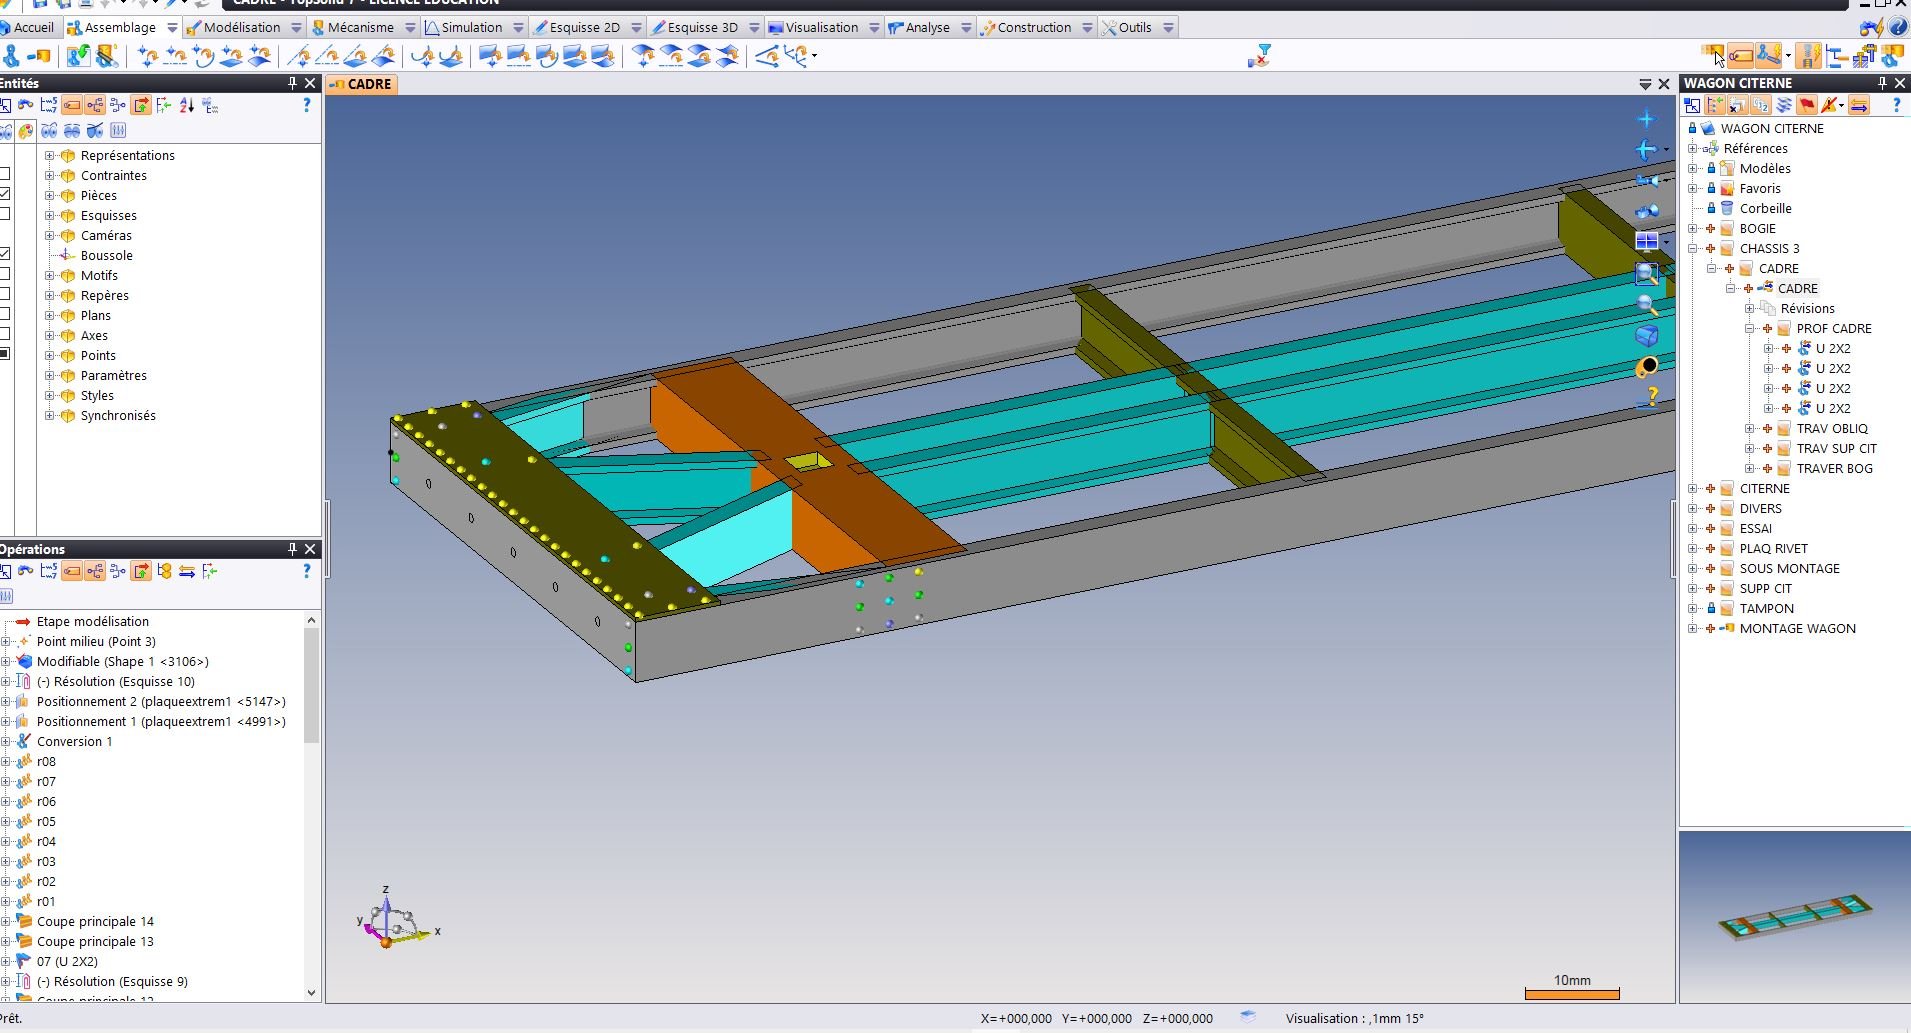Screen dimensions: 1911x1033
Task: Toggle the checkbox beside Boussole
Action: 5,254
